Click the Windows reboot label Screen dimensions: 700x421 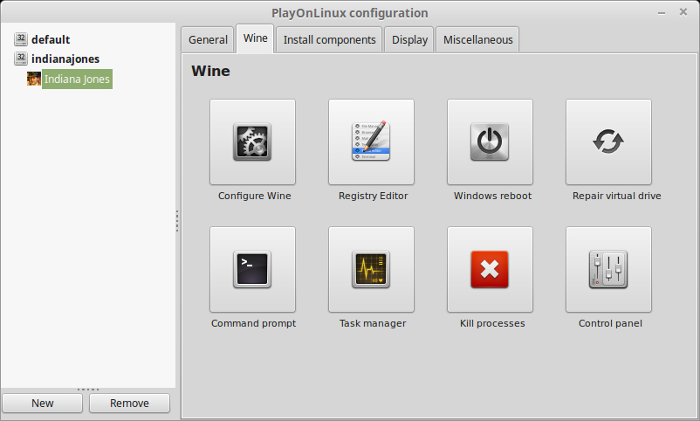pyautogui.click(x=492, y=196)
